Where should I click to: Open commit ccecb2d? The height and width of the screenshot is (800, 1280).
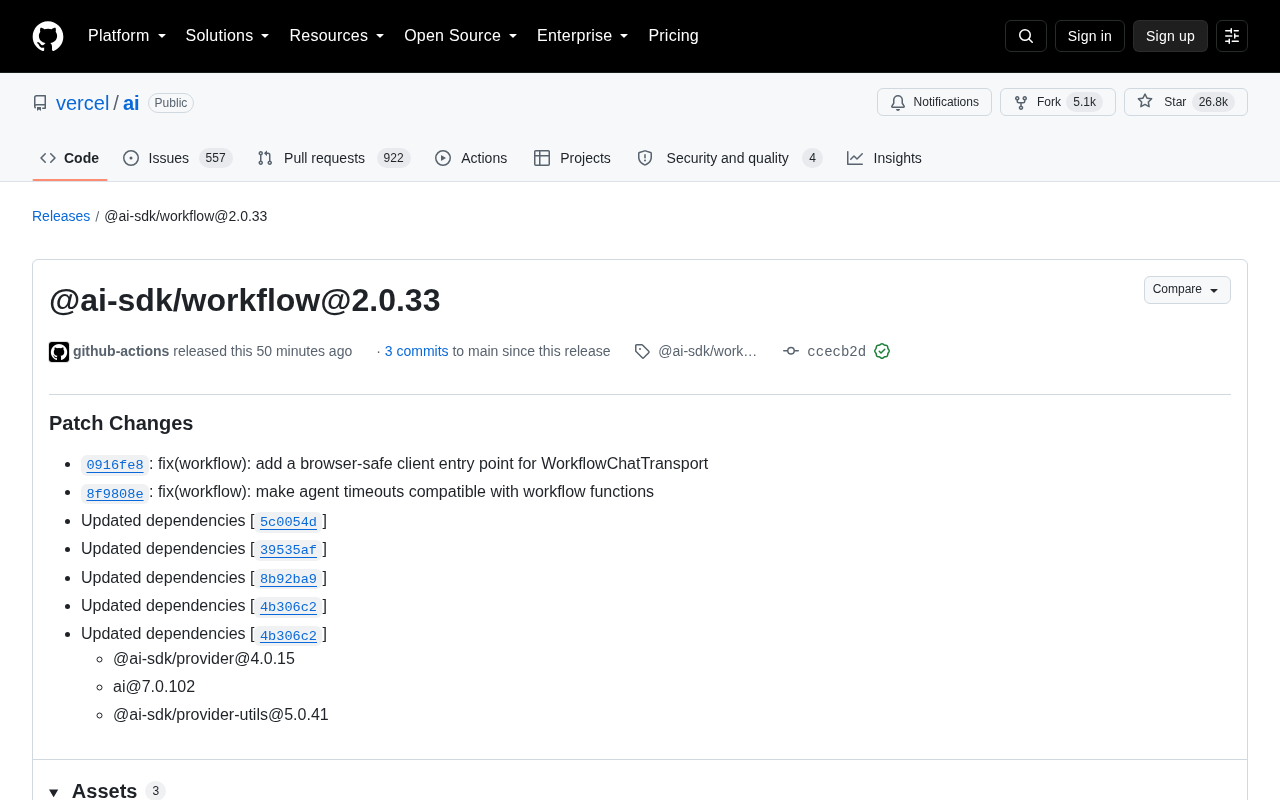[x=837, y=351]
